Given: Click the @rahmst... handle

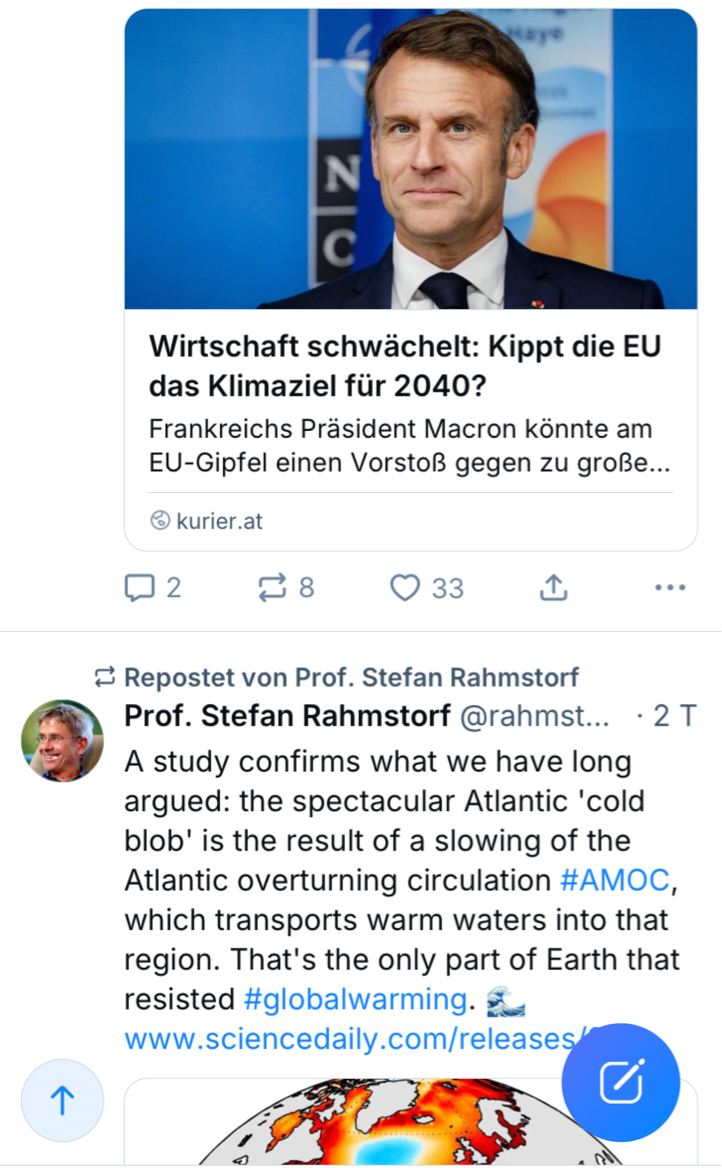Looking at the screenshot, I should (533, 716).
